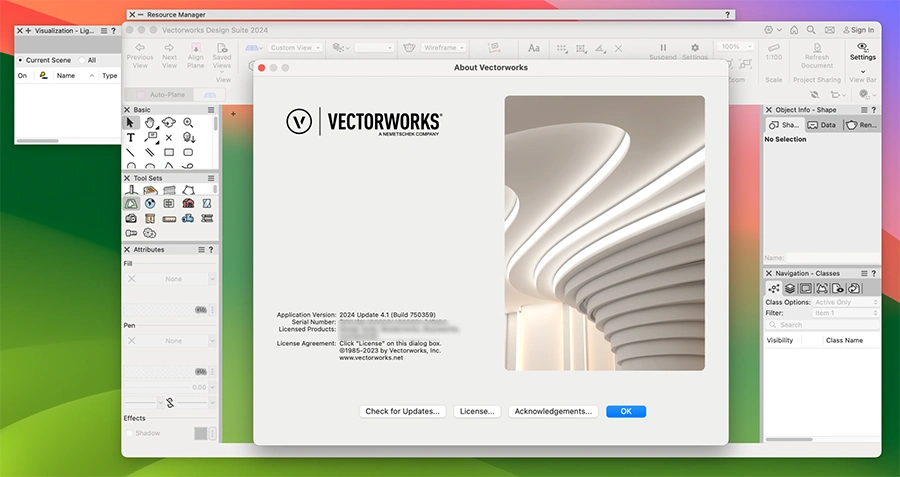Click the Flyover tool icon
Screen dimensions: 900x477
click(x=169, y=122)
